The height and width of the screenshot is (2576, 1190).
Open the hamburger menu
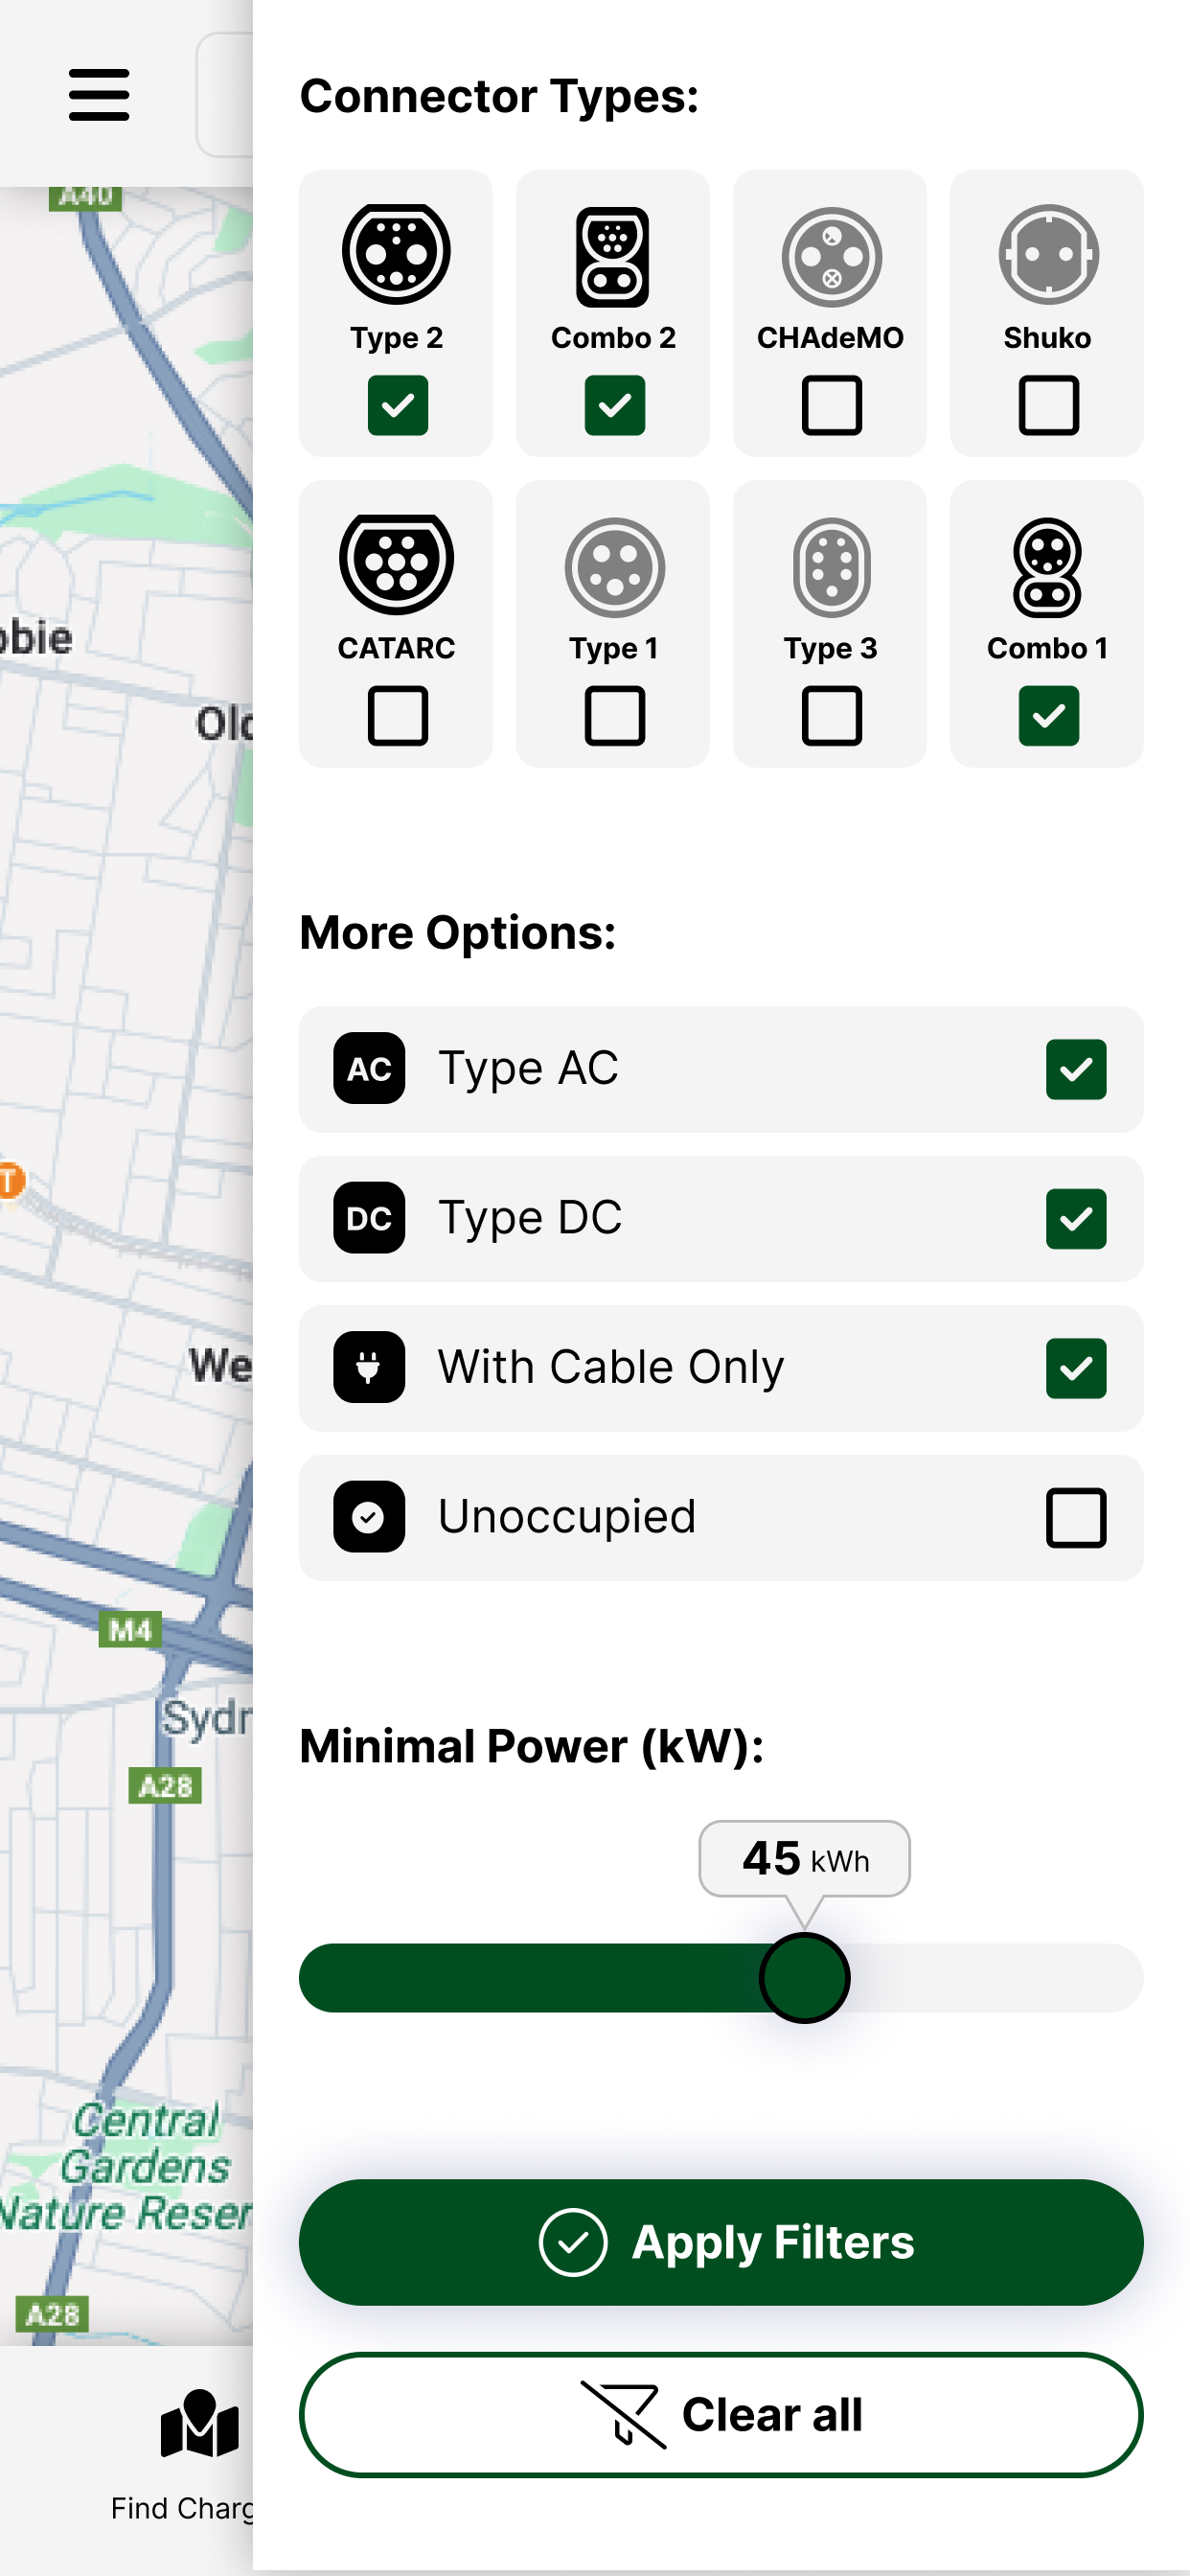[99, 95]
